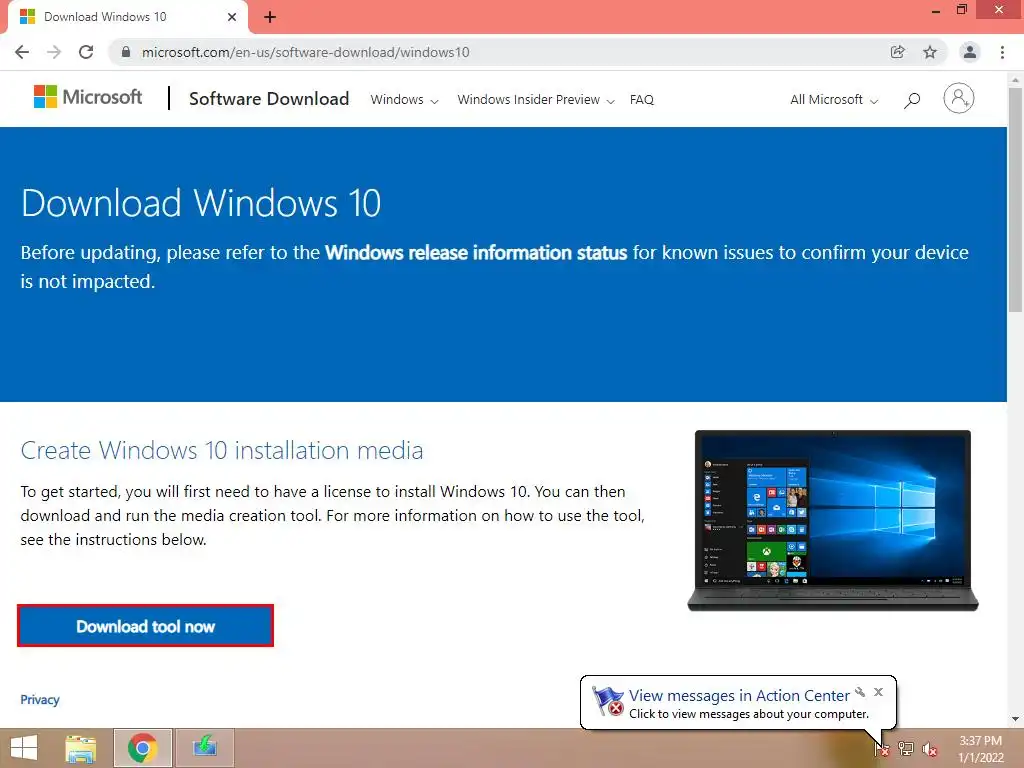Viewport: 1024px width, 768px height.
Task: Open File Explorer from the taskbar
Action: (x=81, y=748)
